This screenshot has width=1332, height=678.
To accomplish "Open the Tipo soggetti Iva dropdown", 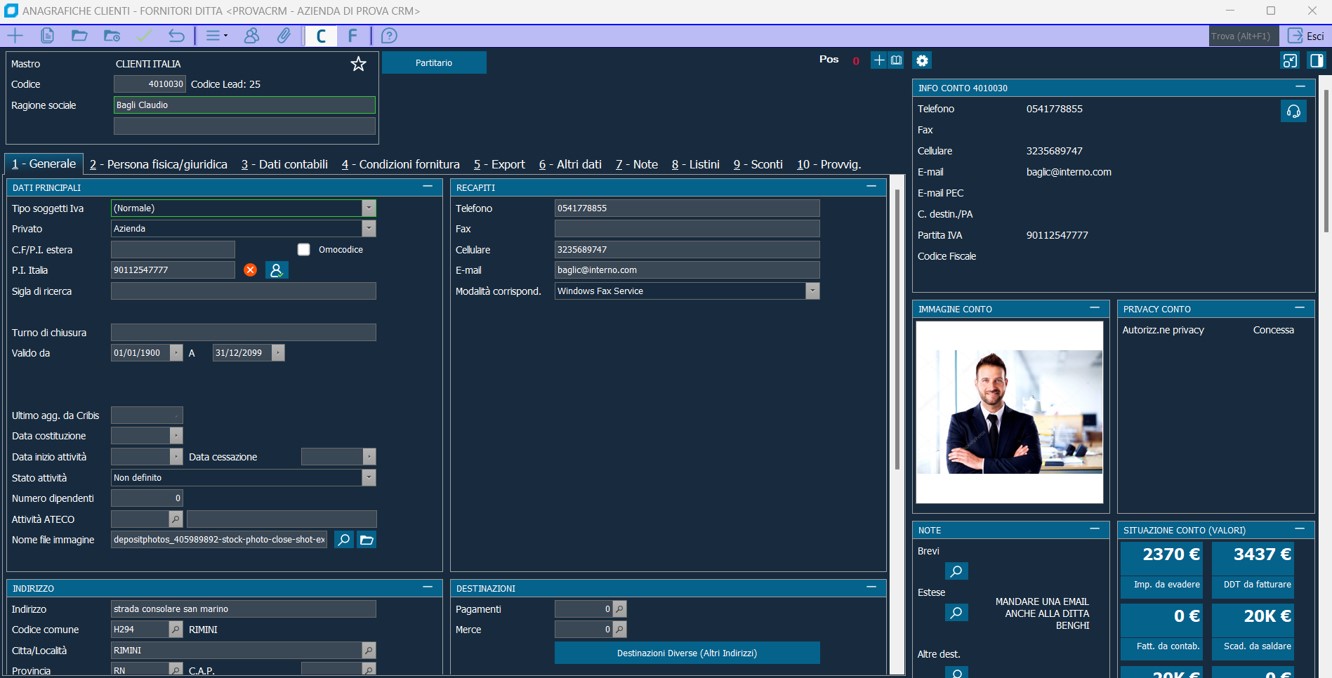I will [368, 208].
